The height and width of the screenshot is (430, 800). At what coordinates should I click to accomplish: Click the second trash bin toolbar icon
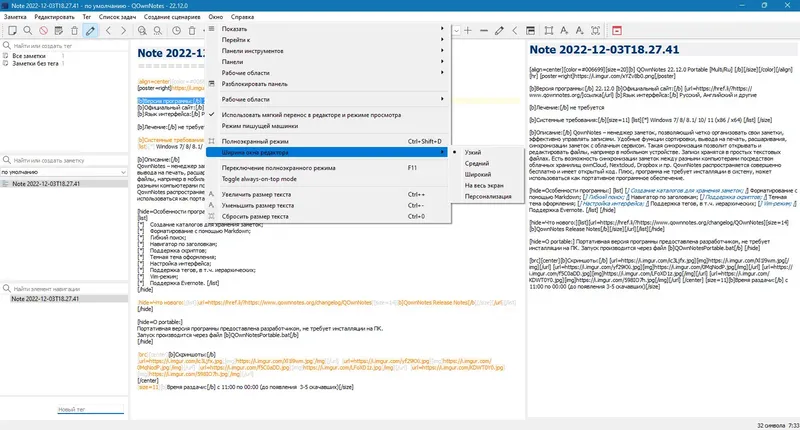[192, 31]
